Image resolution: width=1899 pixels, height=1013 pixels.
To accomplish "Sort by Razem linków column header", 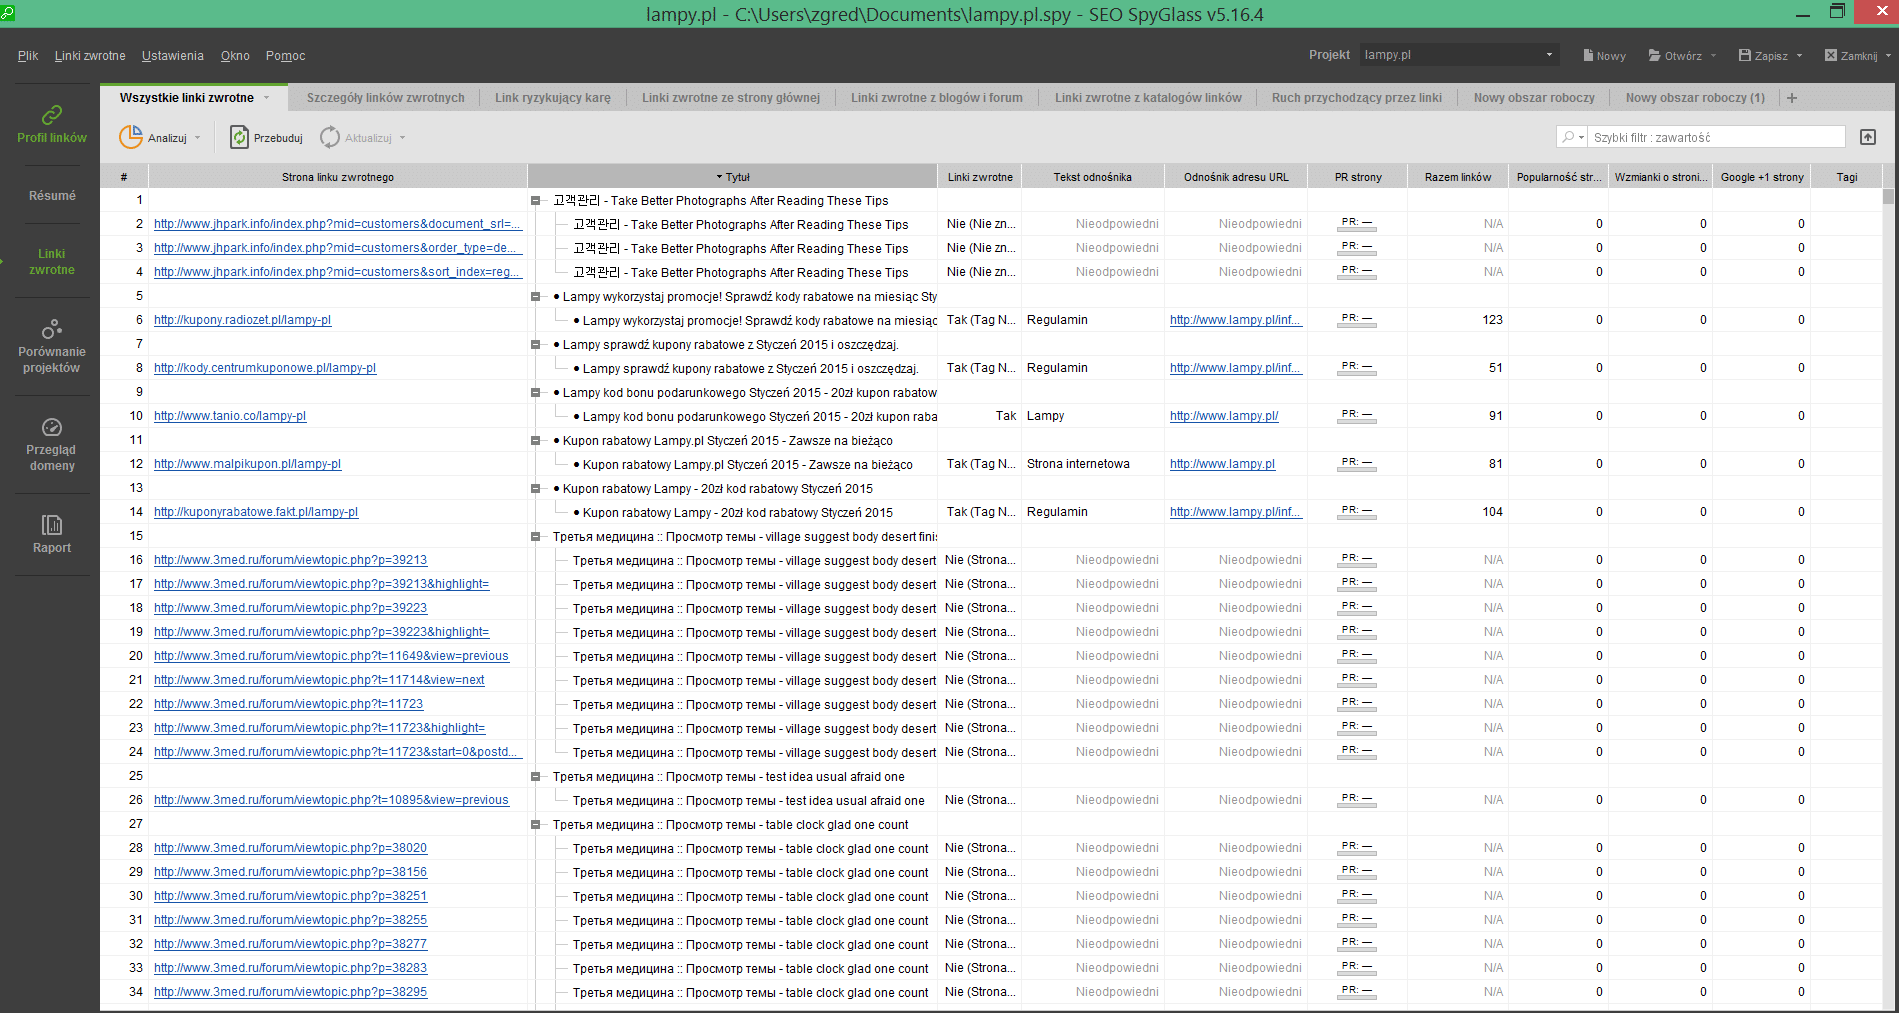I will pyautogui.click(x=1458, y=177).
